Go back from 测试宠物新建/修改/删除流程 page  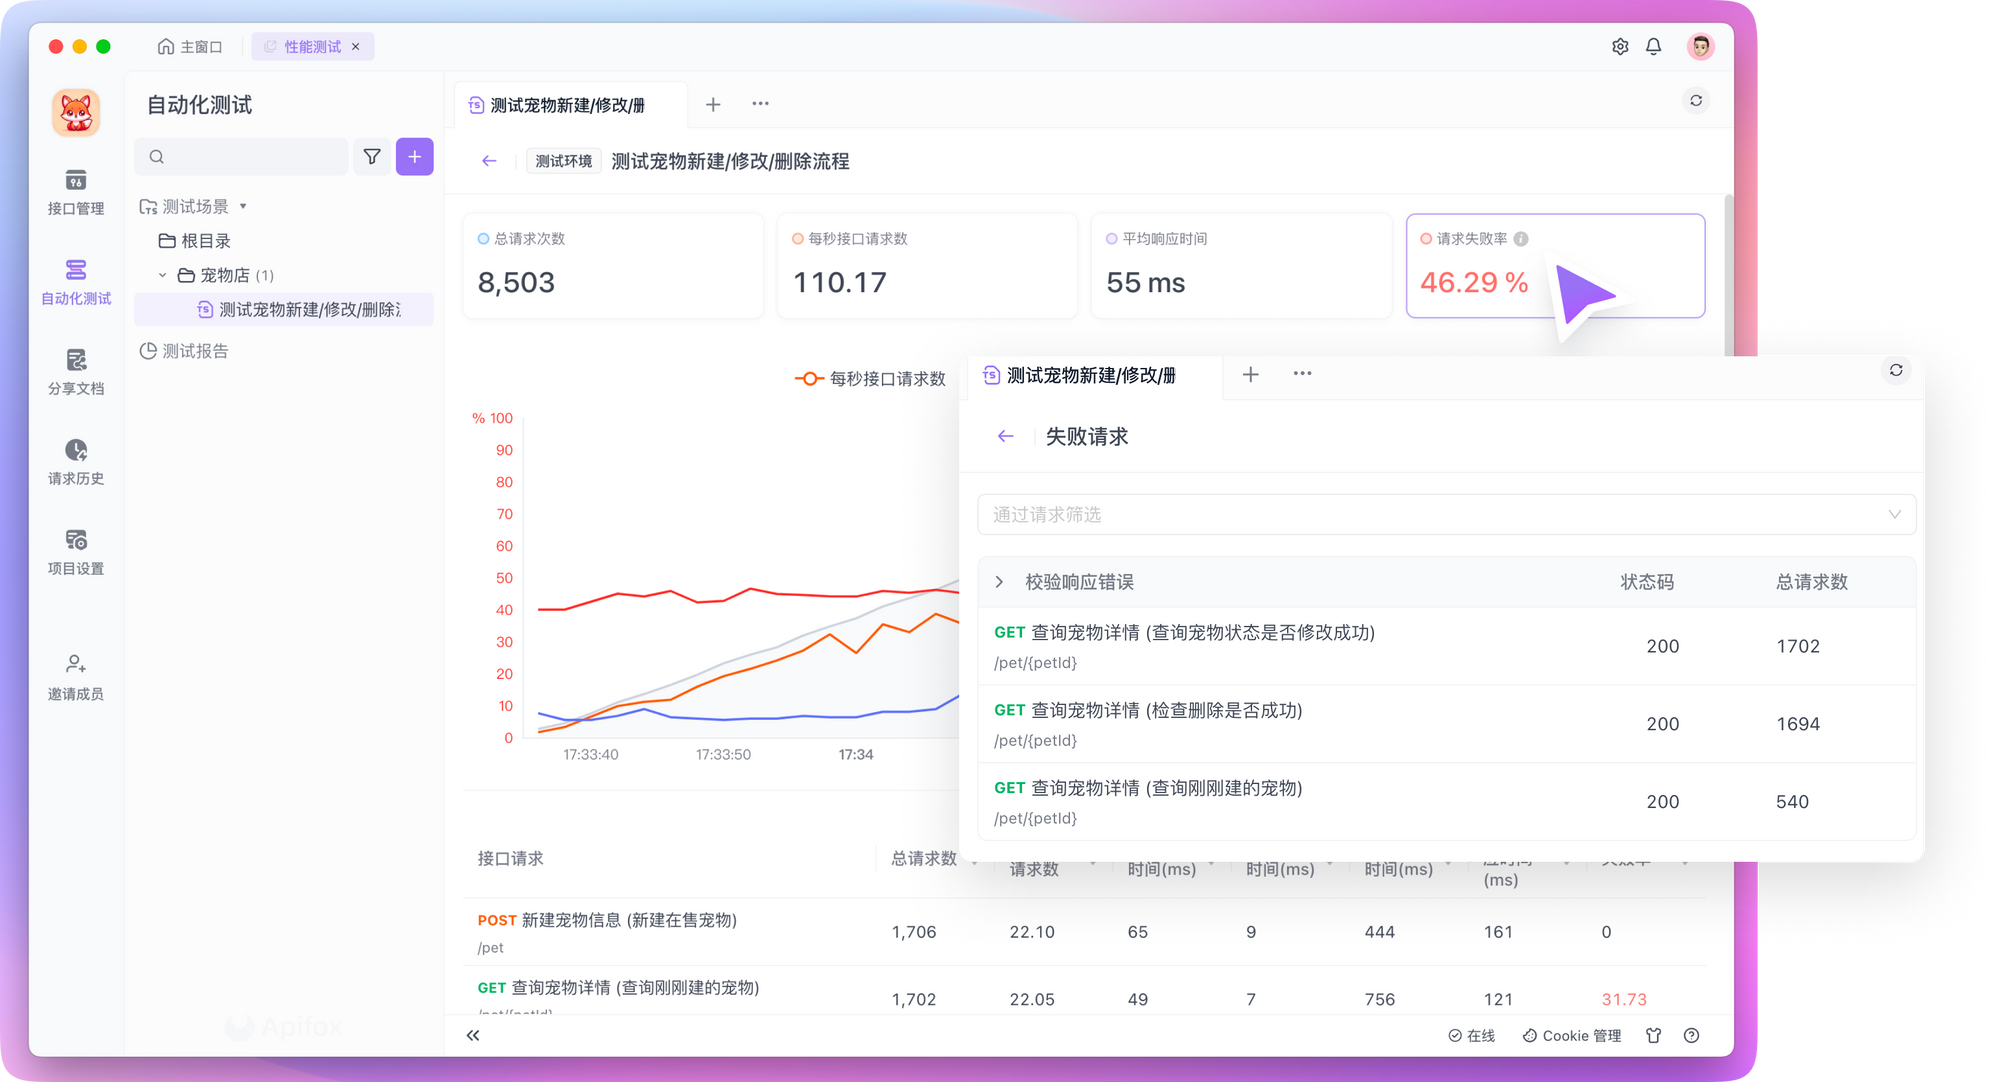coord(489,161)
